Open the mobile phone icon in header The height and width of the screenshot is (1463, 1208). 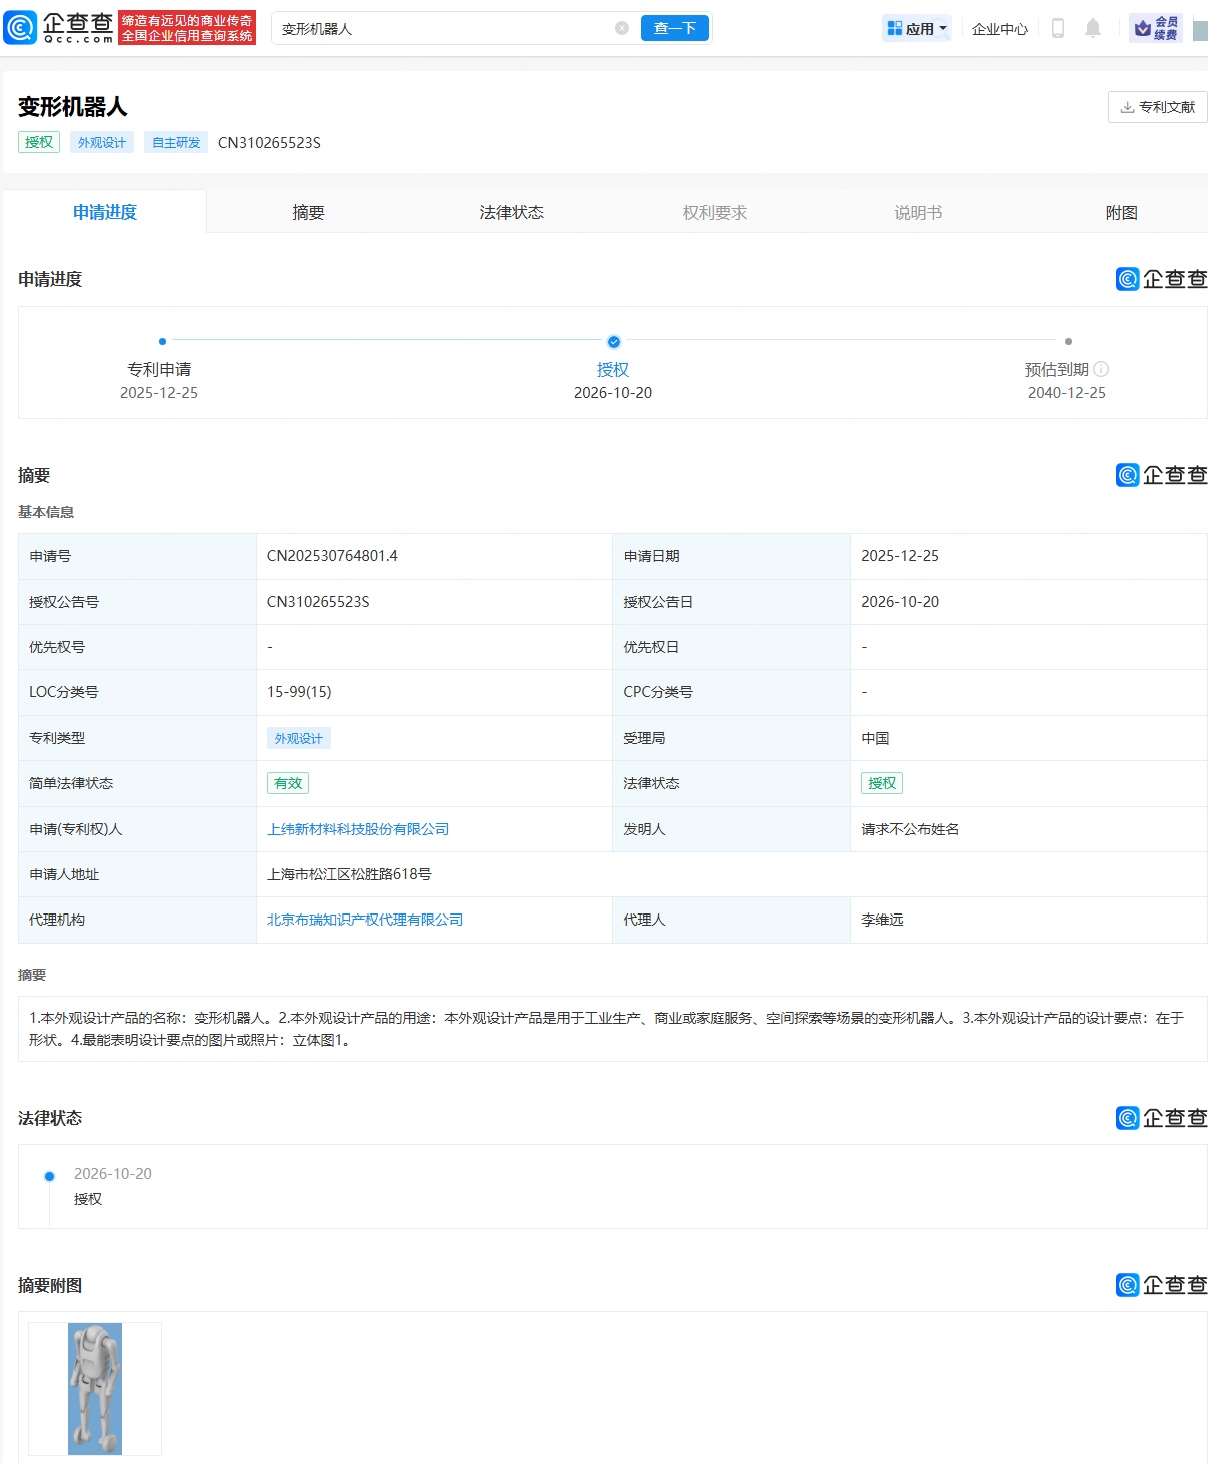[x=1058, y=28]
